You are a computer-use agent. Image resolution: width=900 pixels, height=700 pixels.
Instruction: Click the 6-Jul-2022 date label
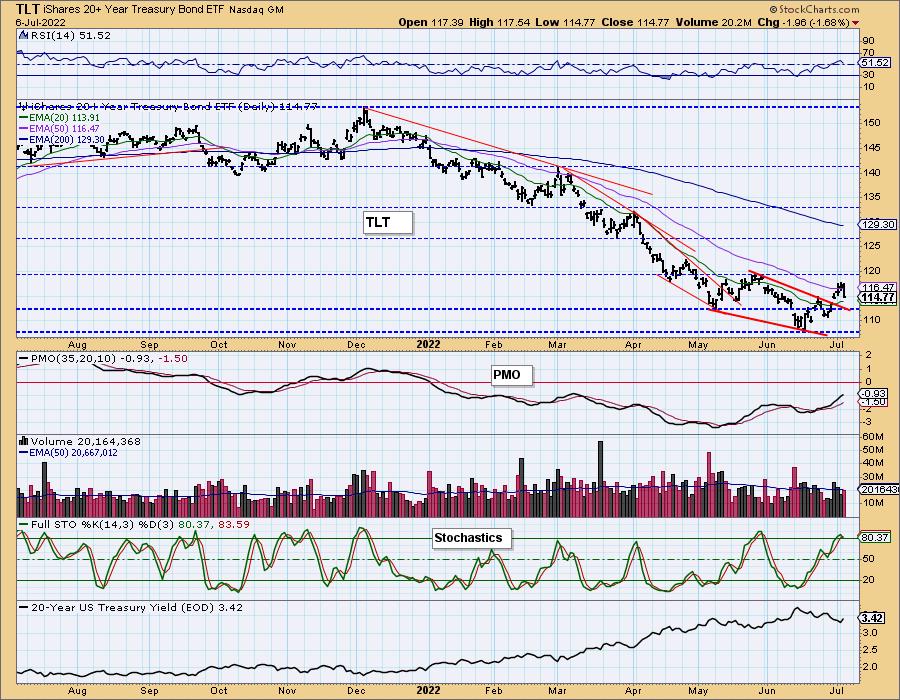pyautogui.click(x=41, y=22)
